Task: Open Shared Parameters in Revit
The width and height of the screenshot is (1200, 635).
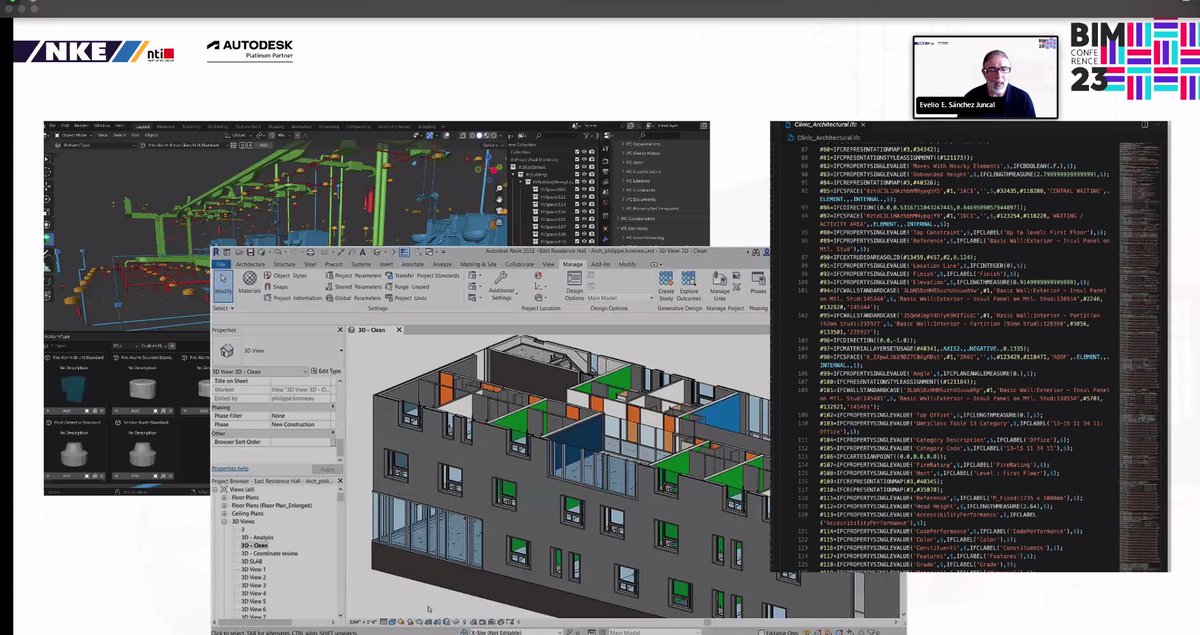Action: [x=354, y=287]
